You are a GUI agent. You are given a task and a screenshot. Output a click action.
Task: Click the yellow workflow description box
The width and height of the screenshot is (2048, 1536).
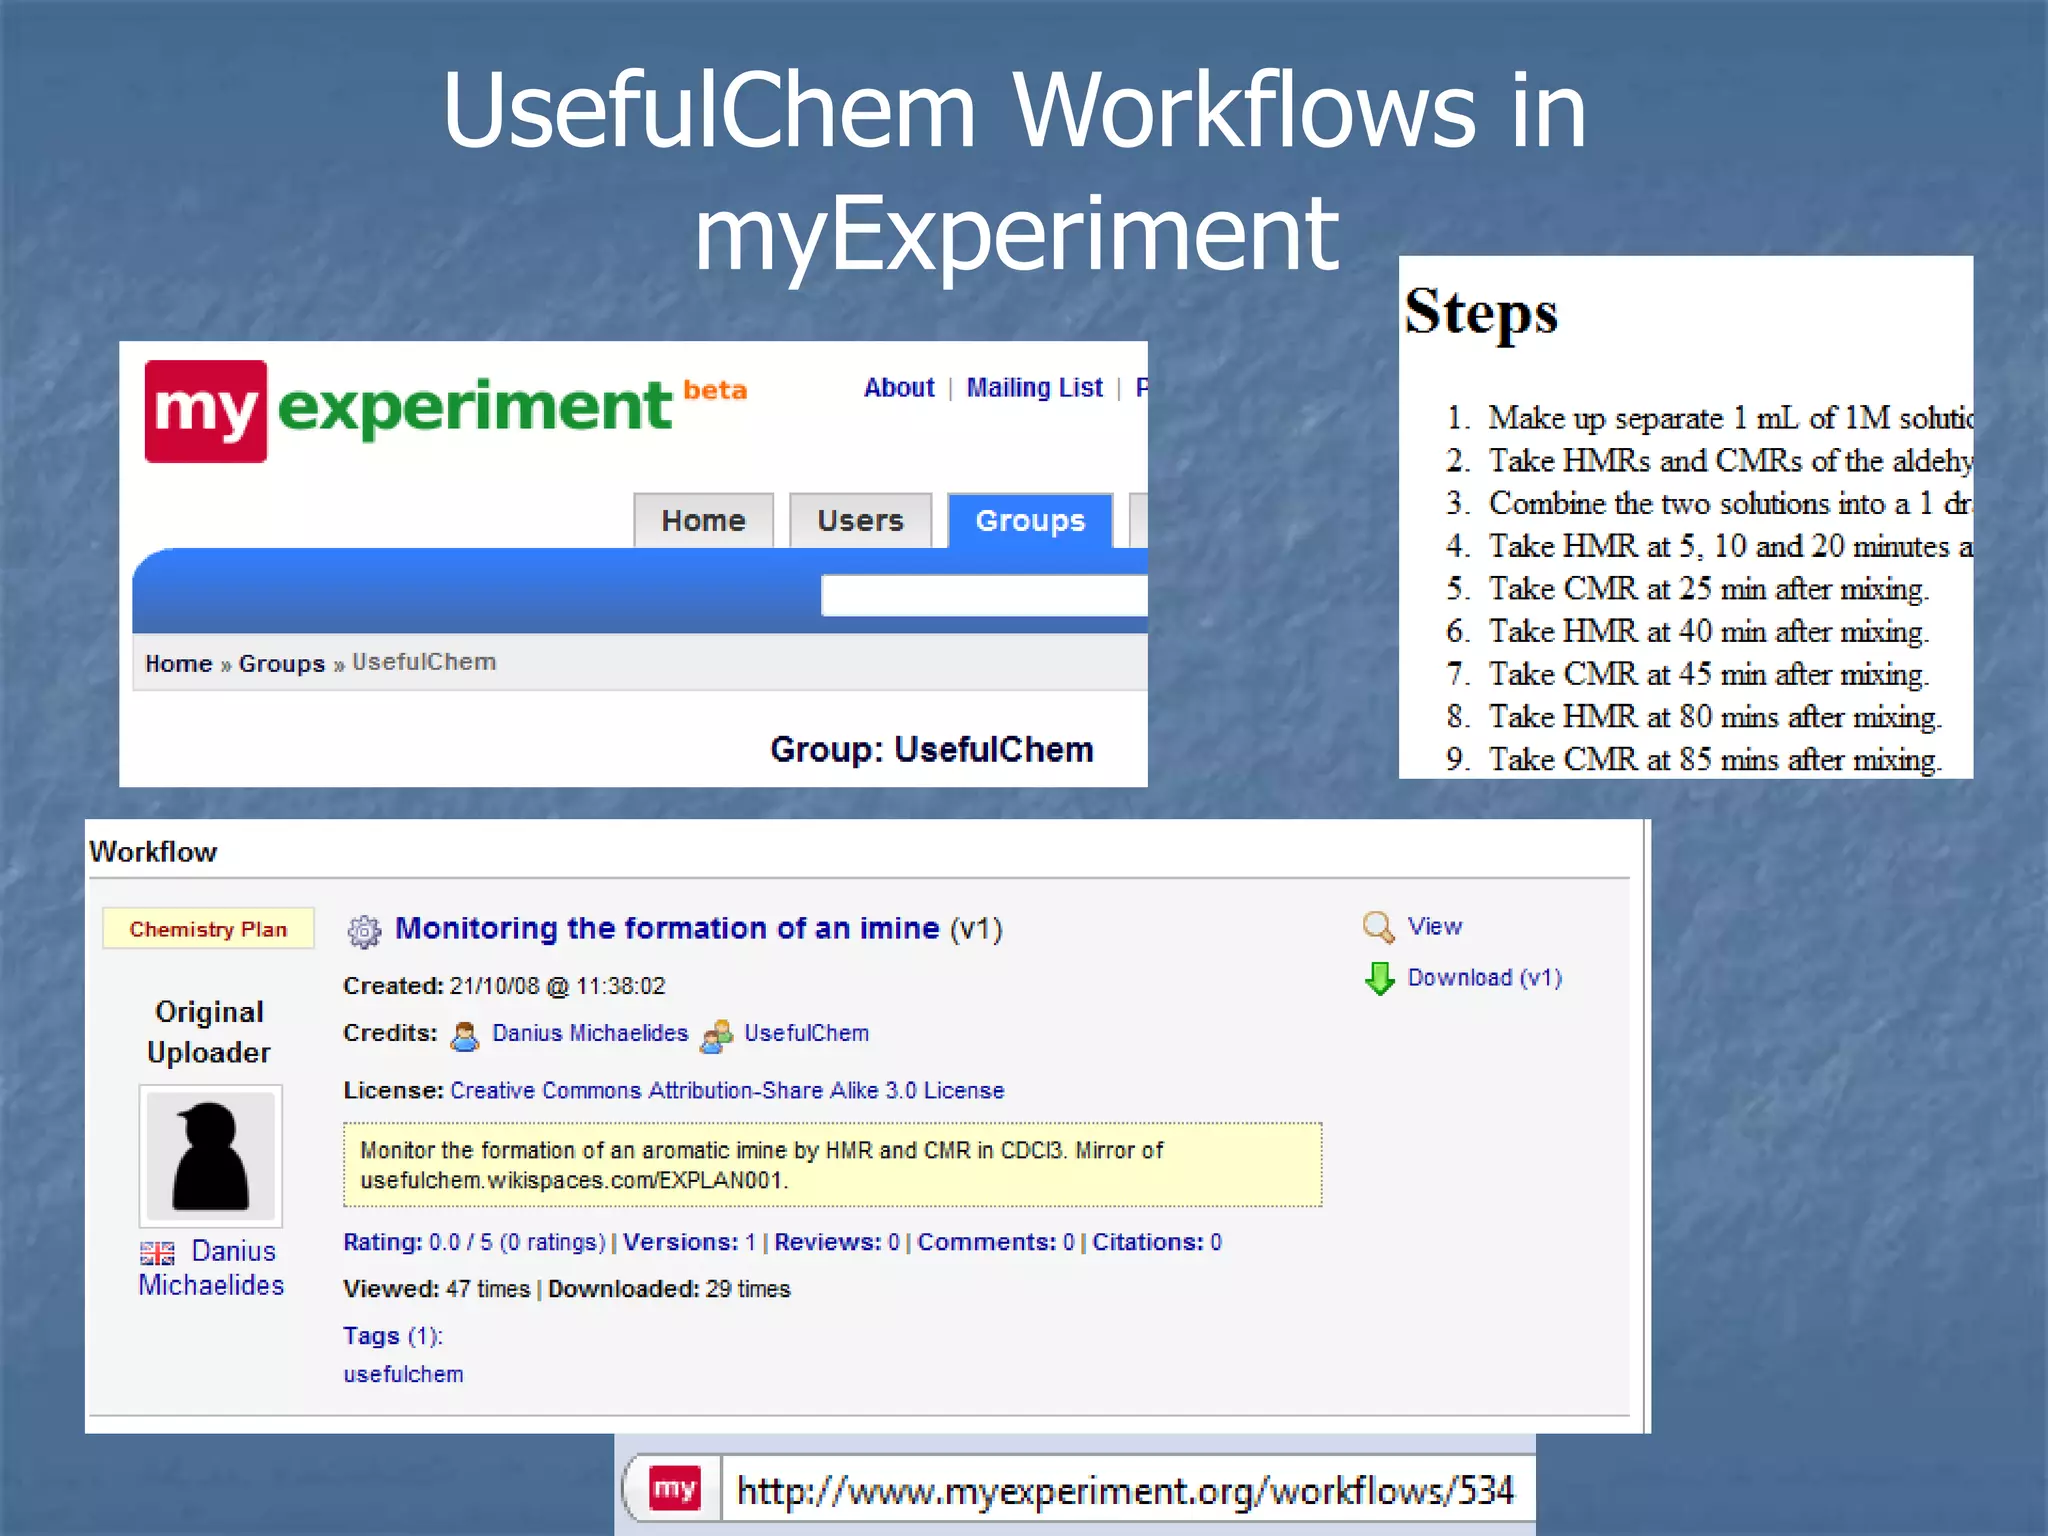[x=832, y=1165]
